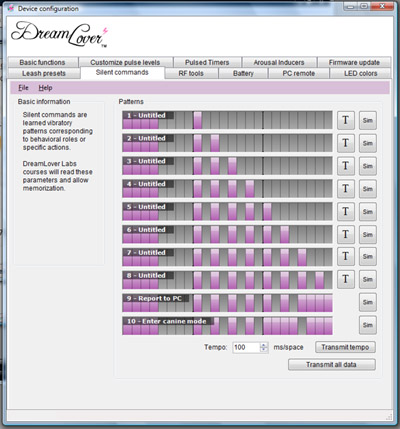Simulate pattern 7 with its Sim button
The width and height of the screenshot is (400, 429).
pyautogui.click(x=368, y=256)
